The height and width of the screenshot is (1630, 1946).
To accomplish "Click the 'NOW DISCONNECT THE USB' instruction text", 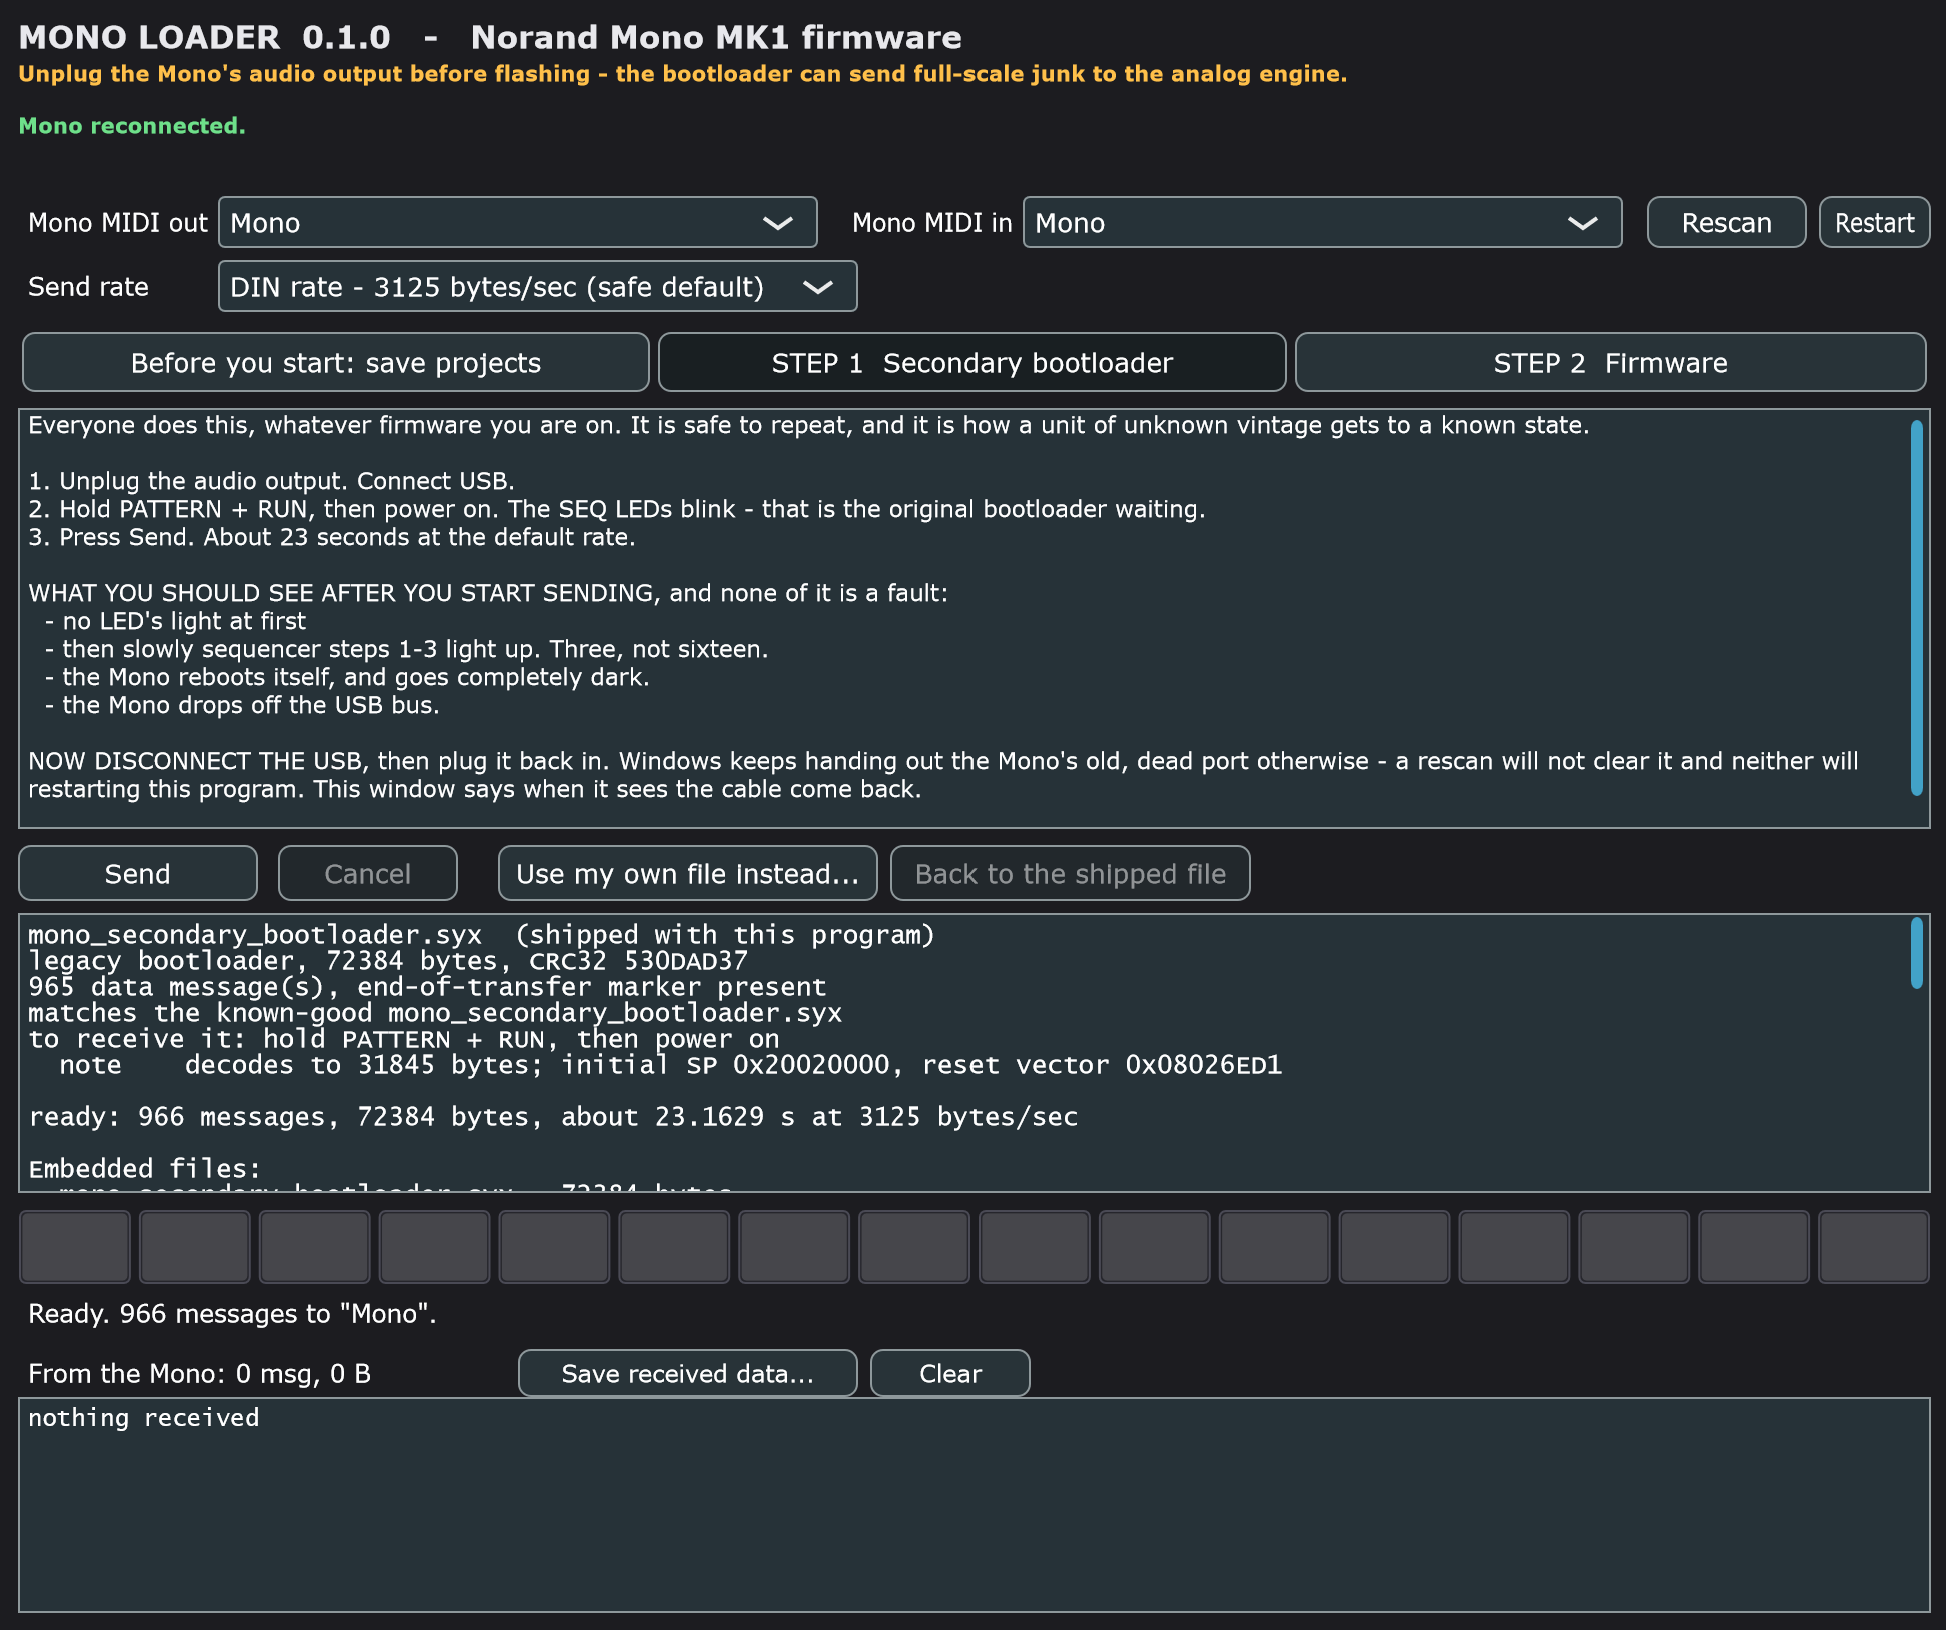I will [x=943, y=775].
